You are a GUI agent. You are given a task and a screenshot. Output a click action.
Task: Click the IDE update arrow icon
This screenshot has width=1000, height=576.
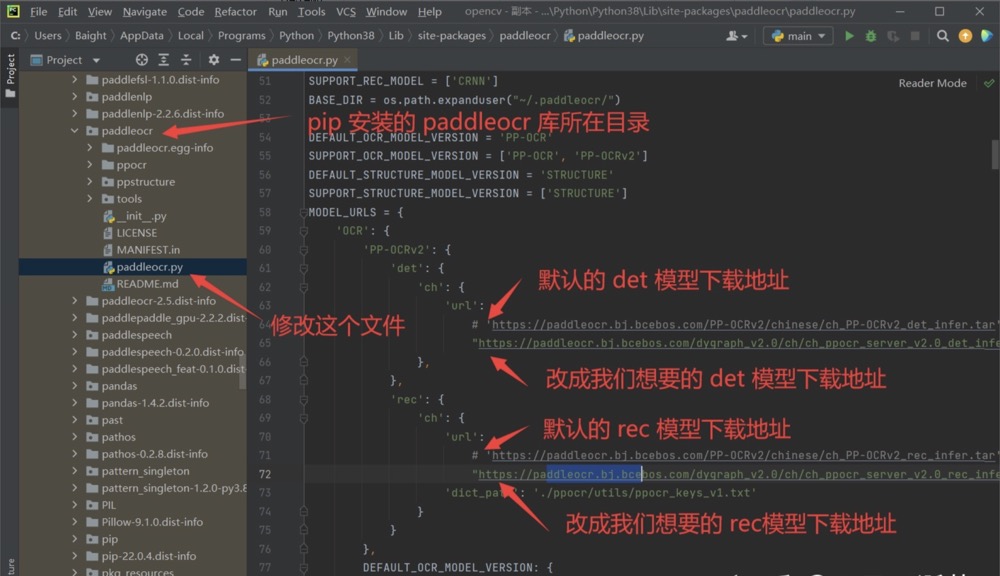tap(965, 36)
